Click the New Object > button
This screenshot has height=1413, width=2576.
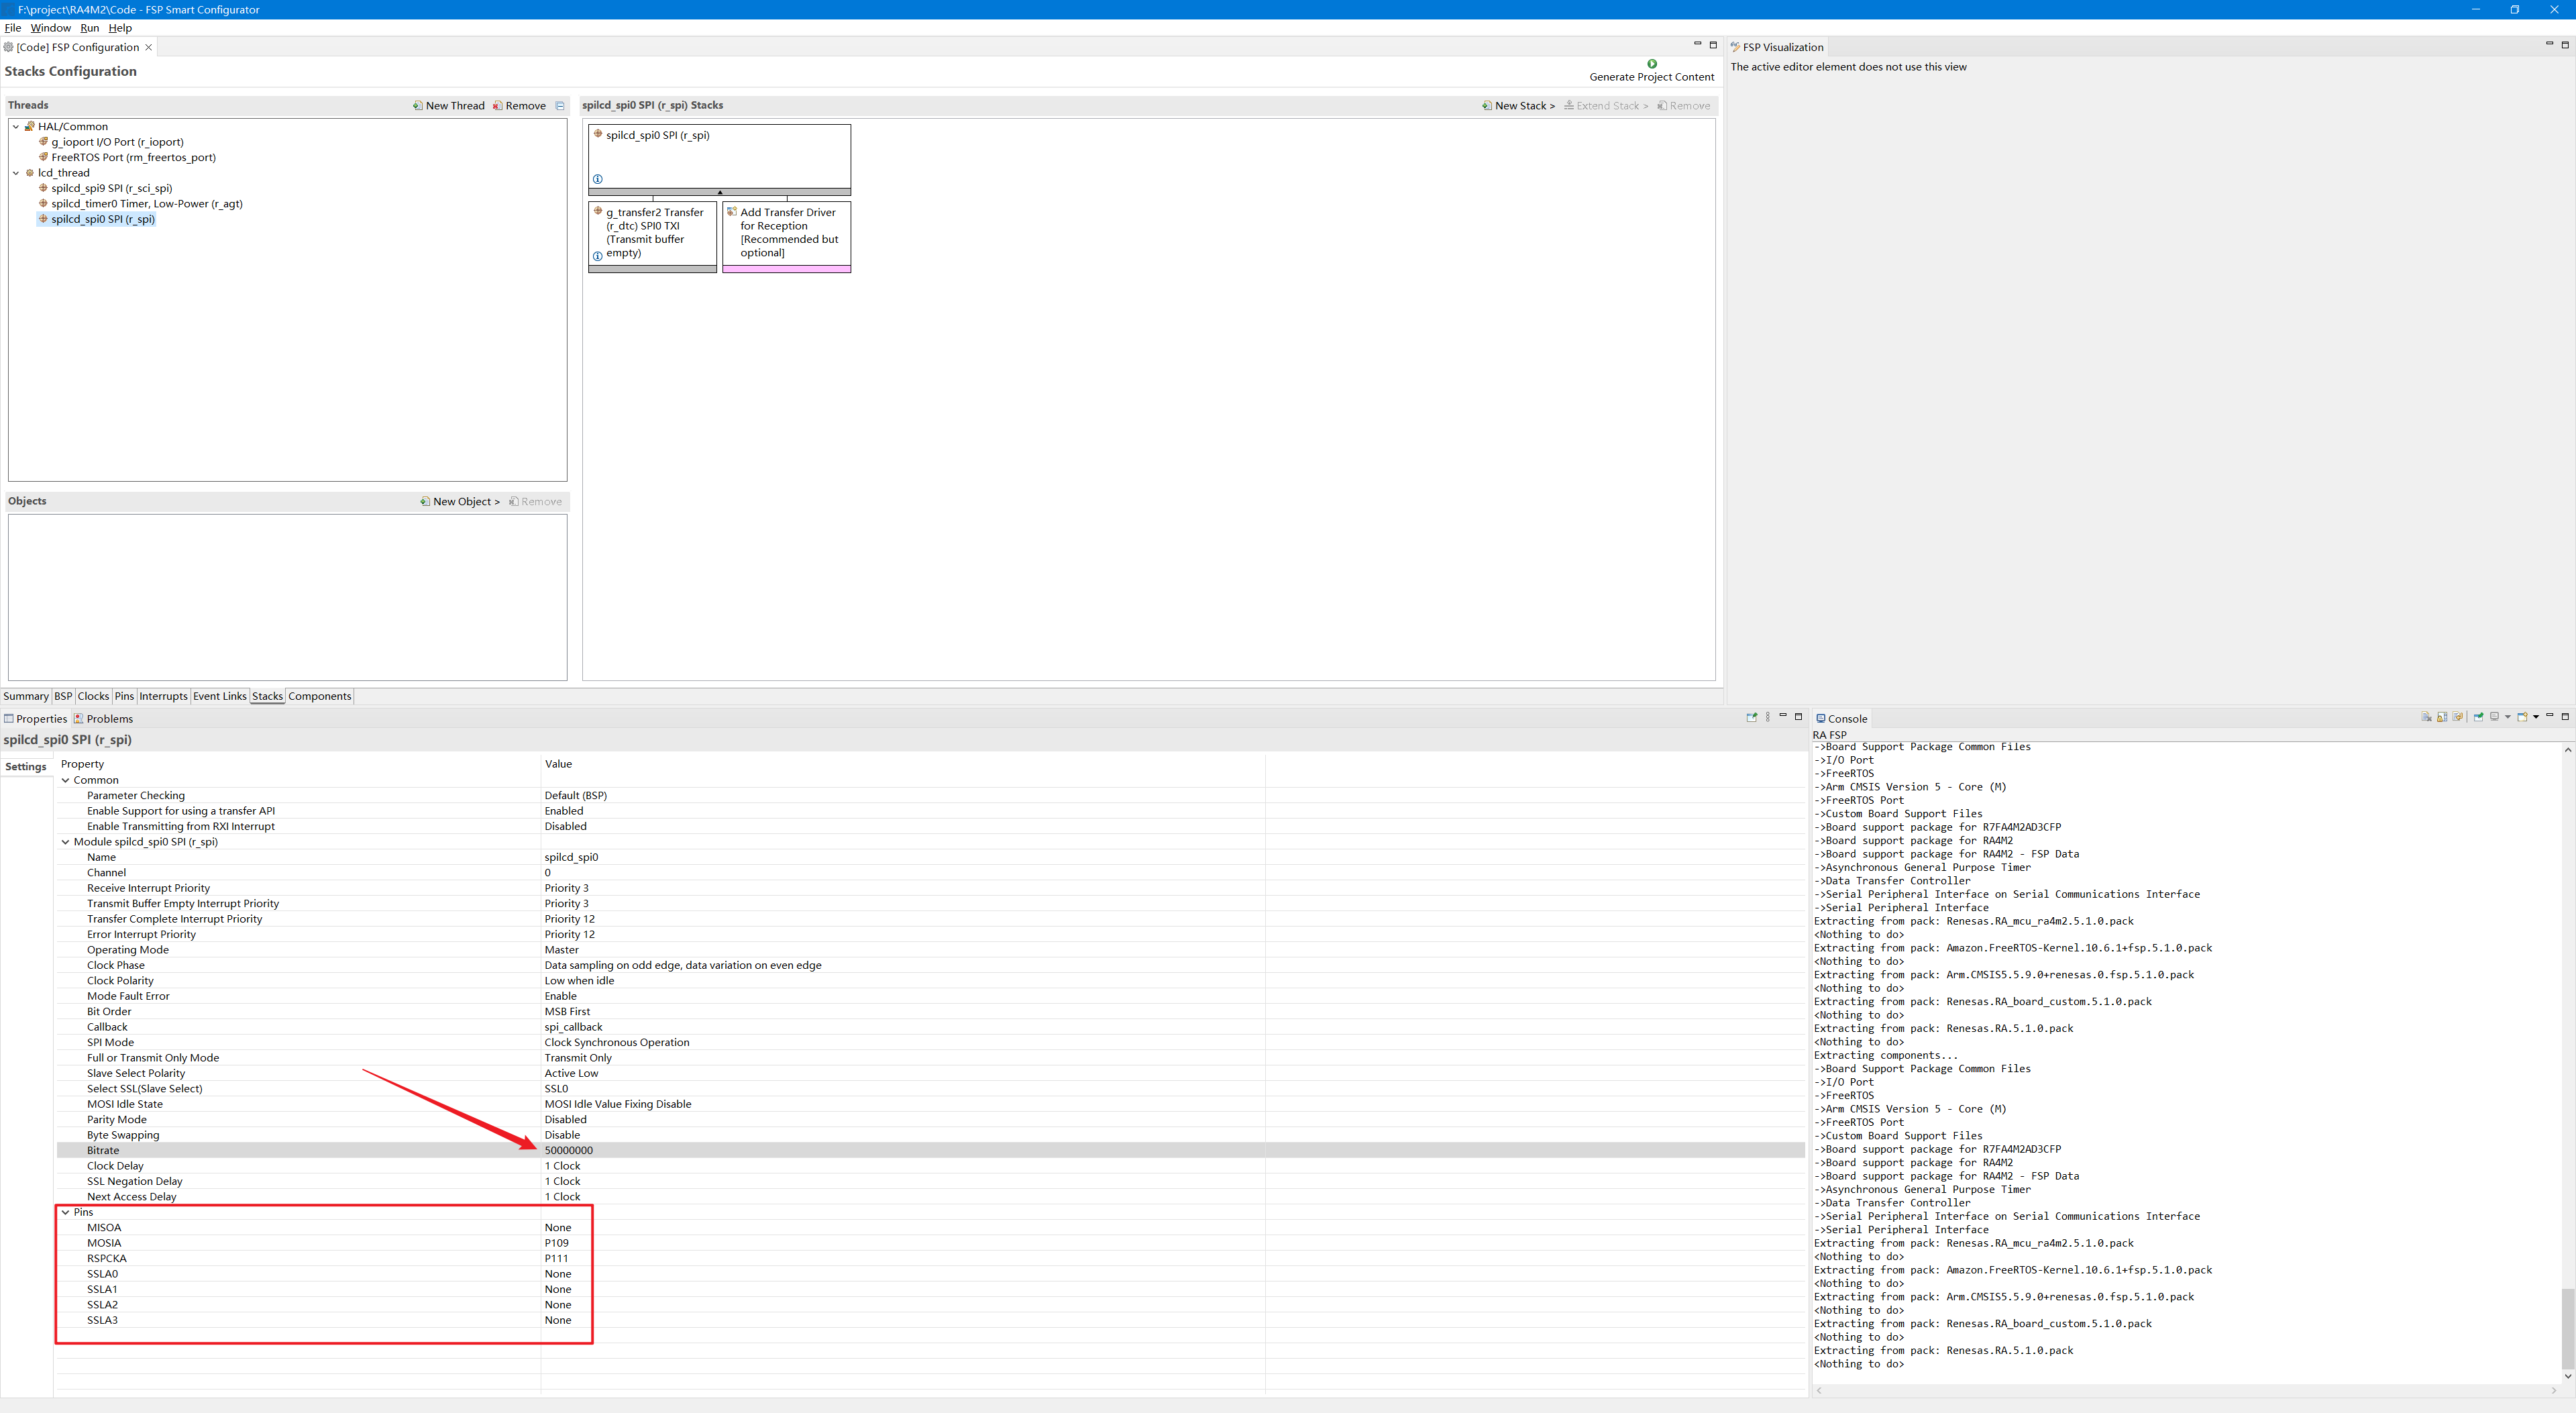[x=460, y=502]
